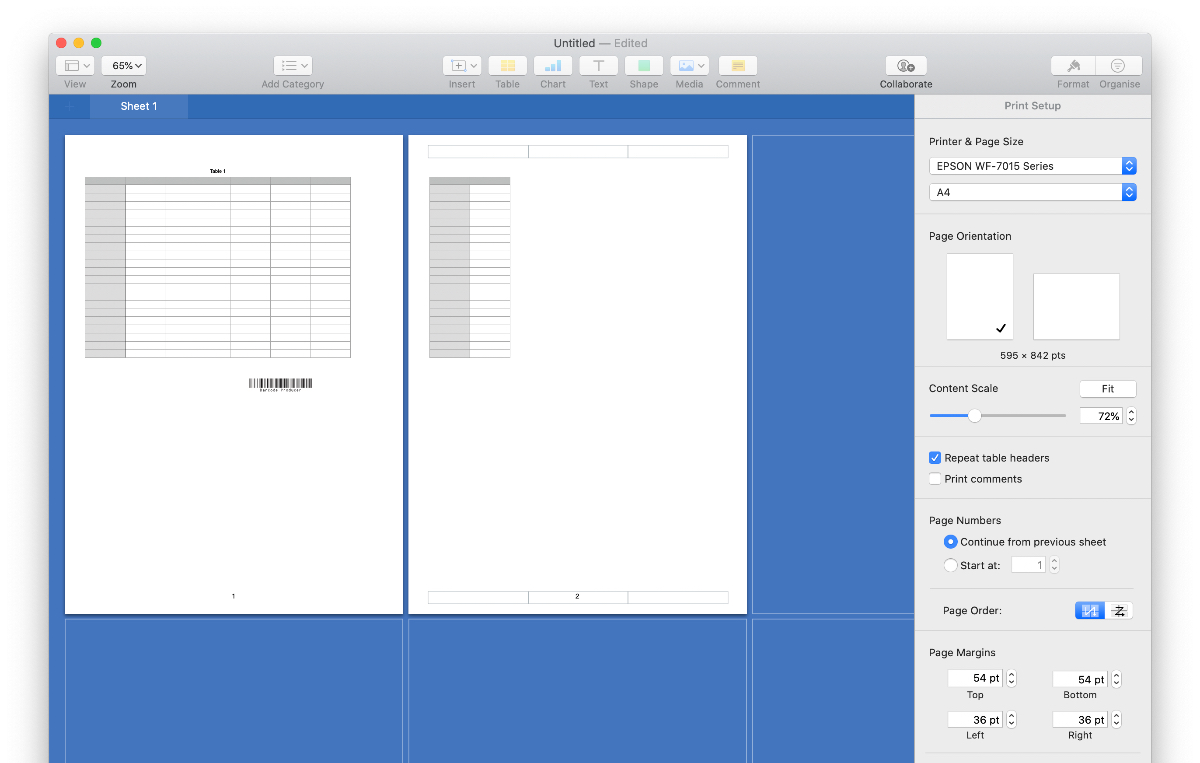Click the Fit content scale button
This screenshot has height=763, width=1200.
pos(1108,389)
